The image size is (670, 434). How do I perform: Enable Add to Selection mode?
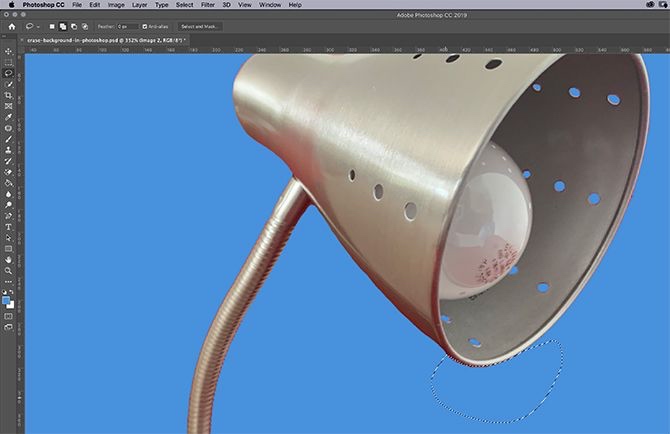(x=62, y=26)
